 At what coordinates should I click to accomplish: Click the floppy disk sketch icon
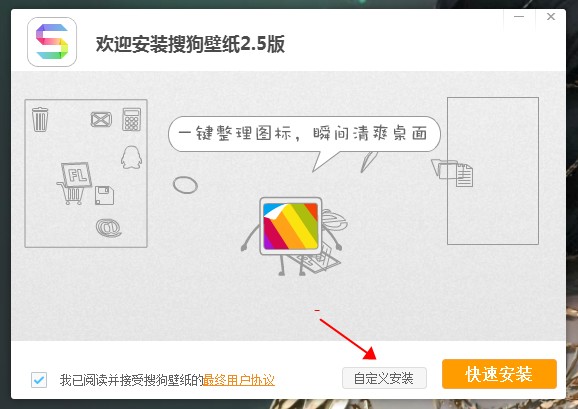pos(104,195)
